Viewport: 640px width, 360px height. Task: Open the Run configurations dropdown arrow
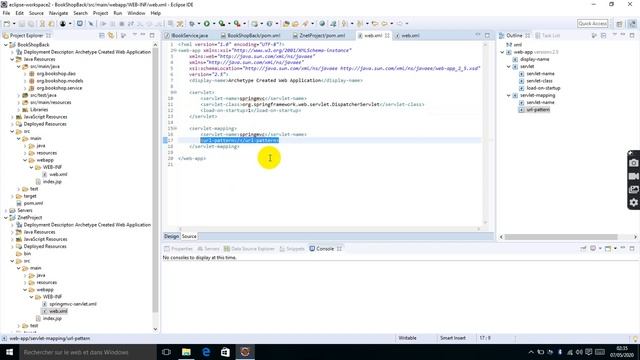214,24
